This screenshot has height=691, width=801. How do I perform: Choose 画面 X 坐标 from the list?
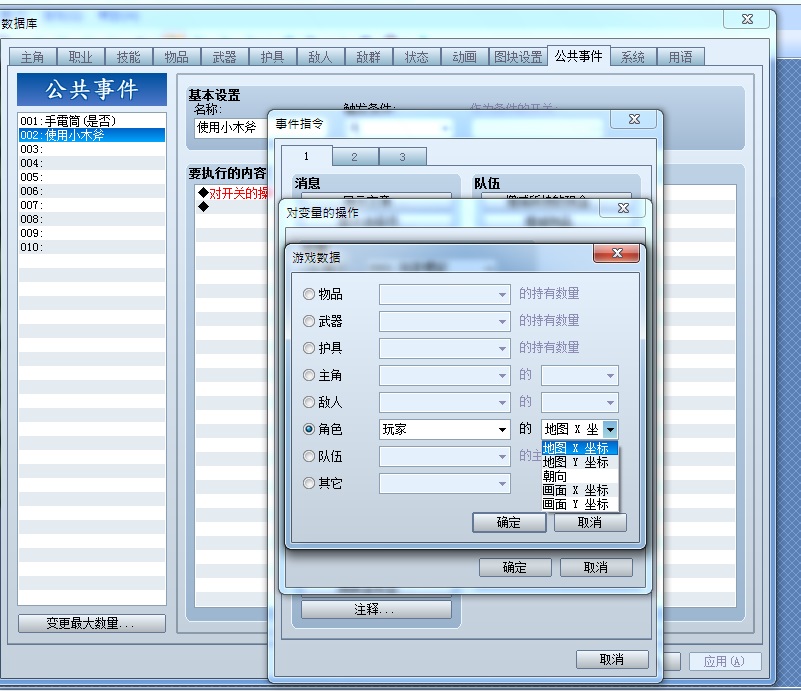pyautogui.click(x=580, y=490)
